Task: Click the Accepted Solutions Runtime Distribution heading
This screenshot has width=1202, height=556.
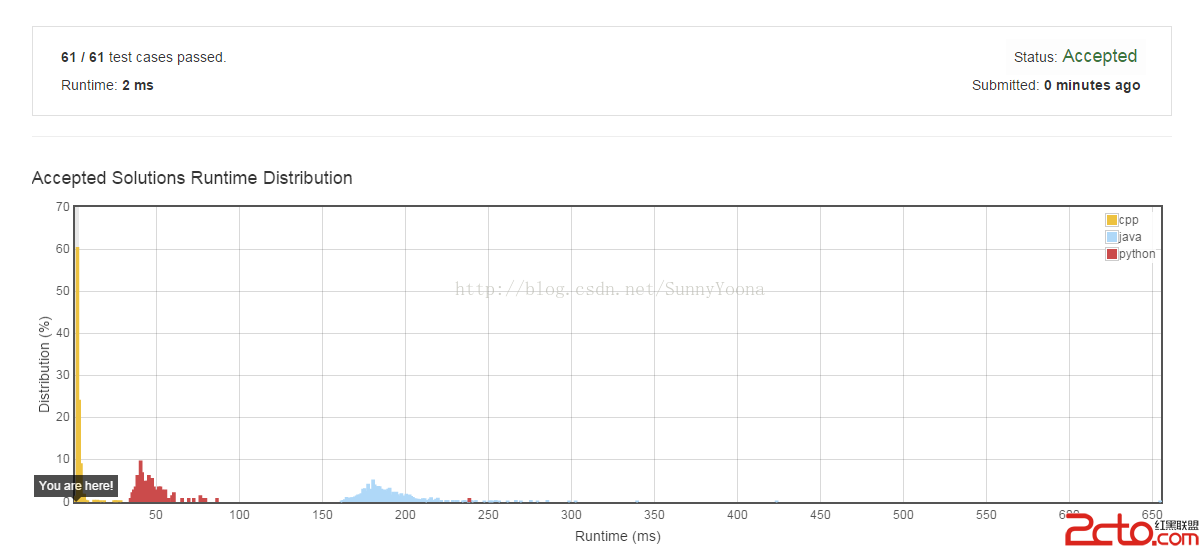Action: (x=192, y=178)
